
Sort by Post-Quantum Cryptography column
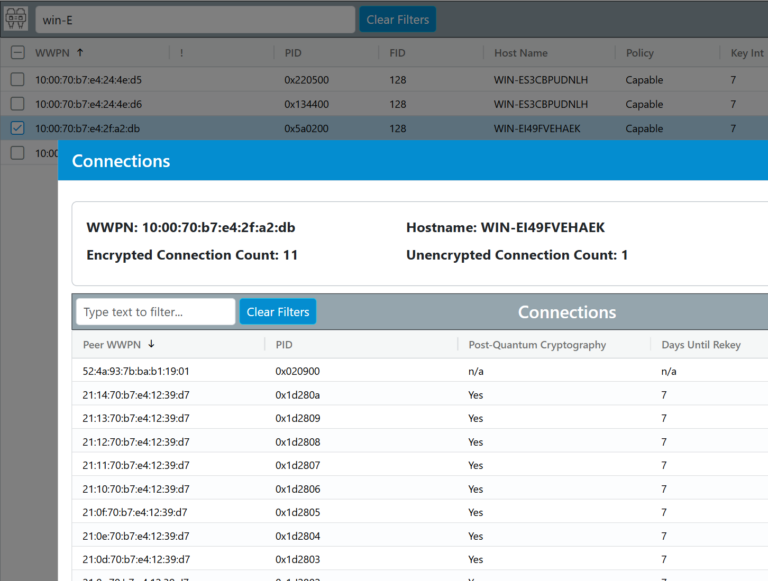click(x=537, y=345)
